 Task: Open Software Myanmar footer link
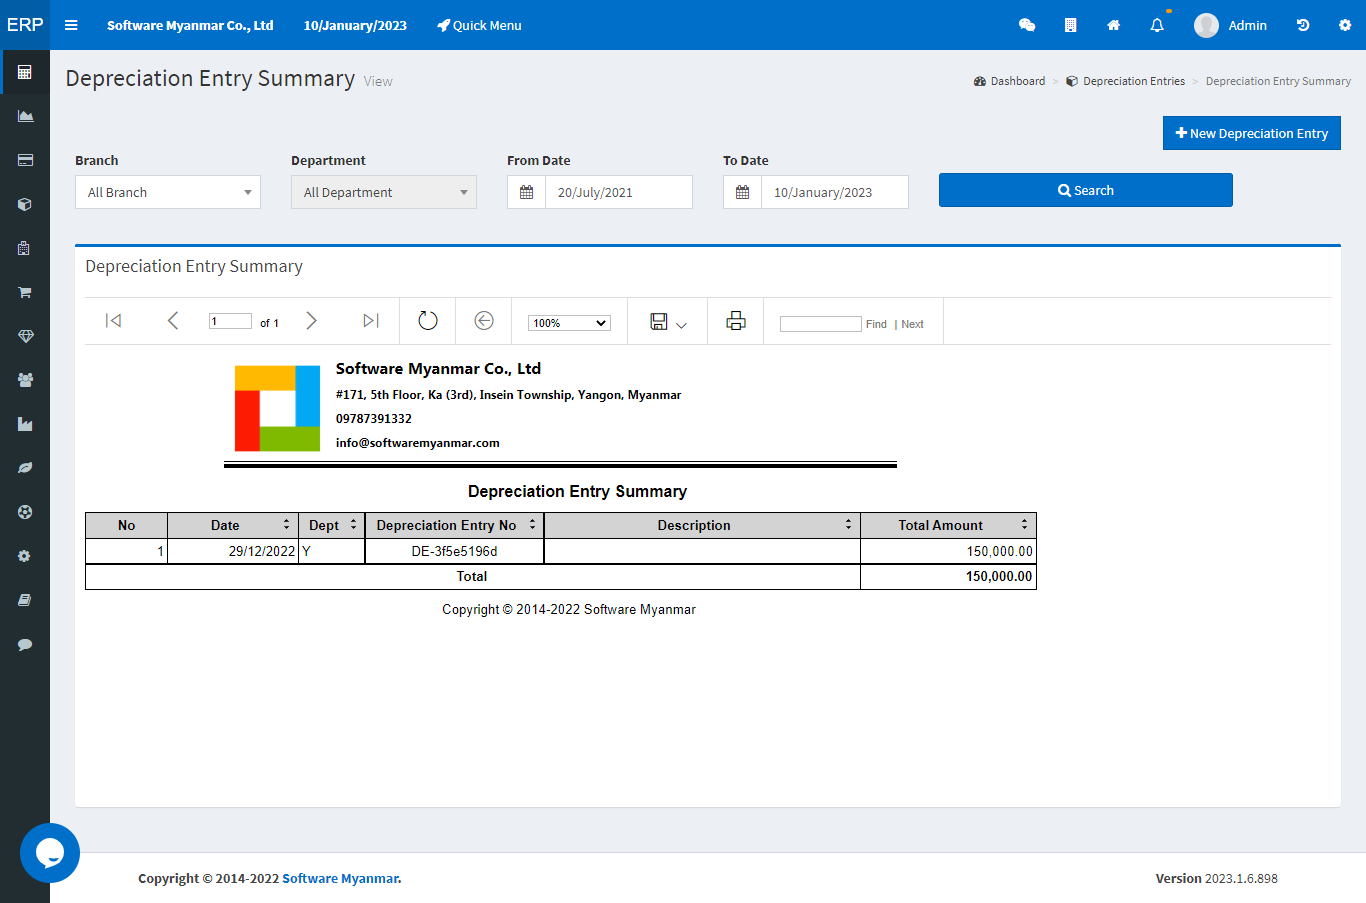(x=340, y=878)
